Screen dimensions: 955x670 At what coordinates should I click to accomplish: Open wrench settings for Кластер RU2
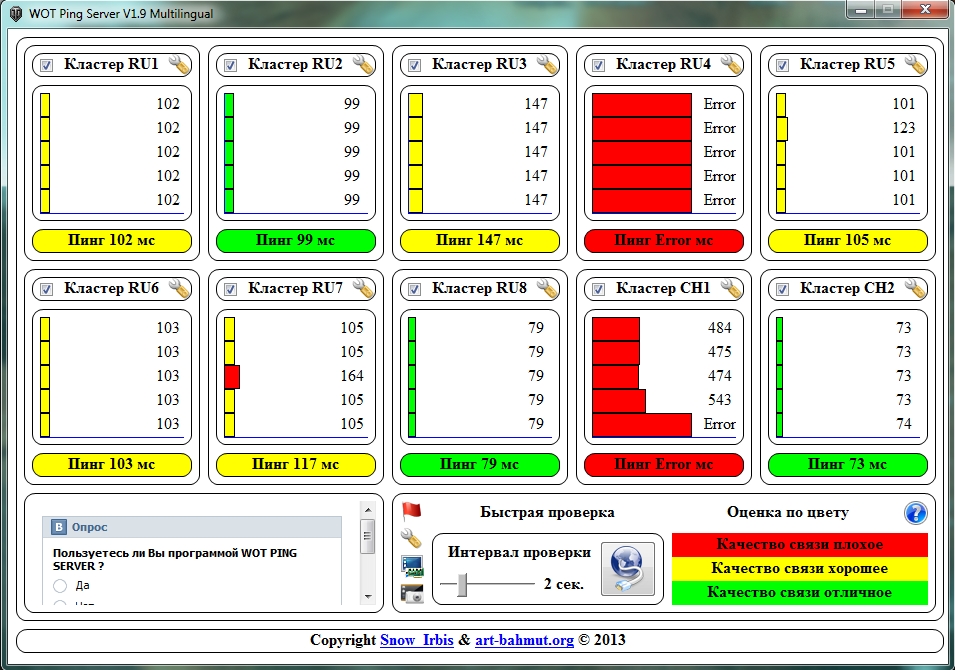[x=364, y=65]
